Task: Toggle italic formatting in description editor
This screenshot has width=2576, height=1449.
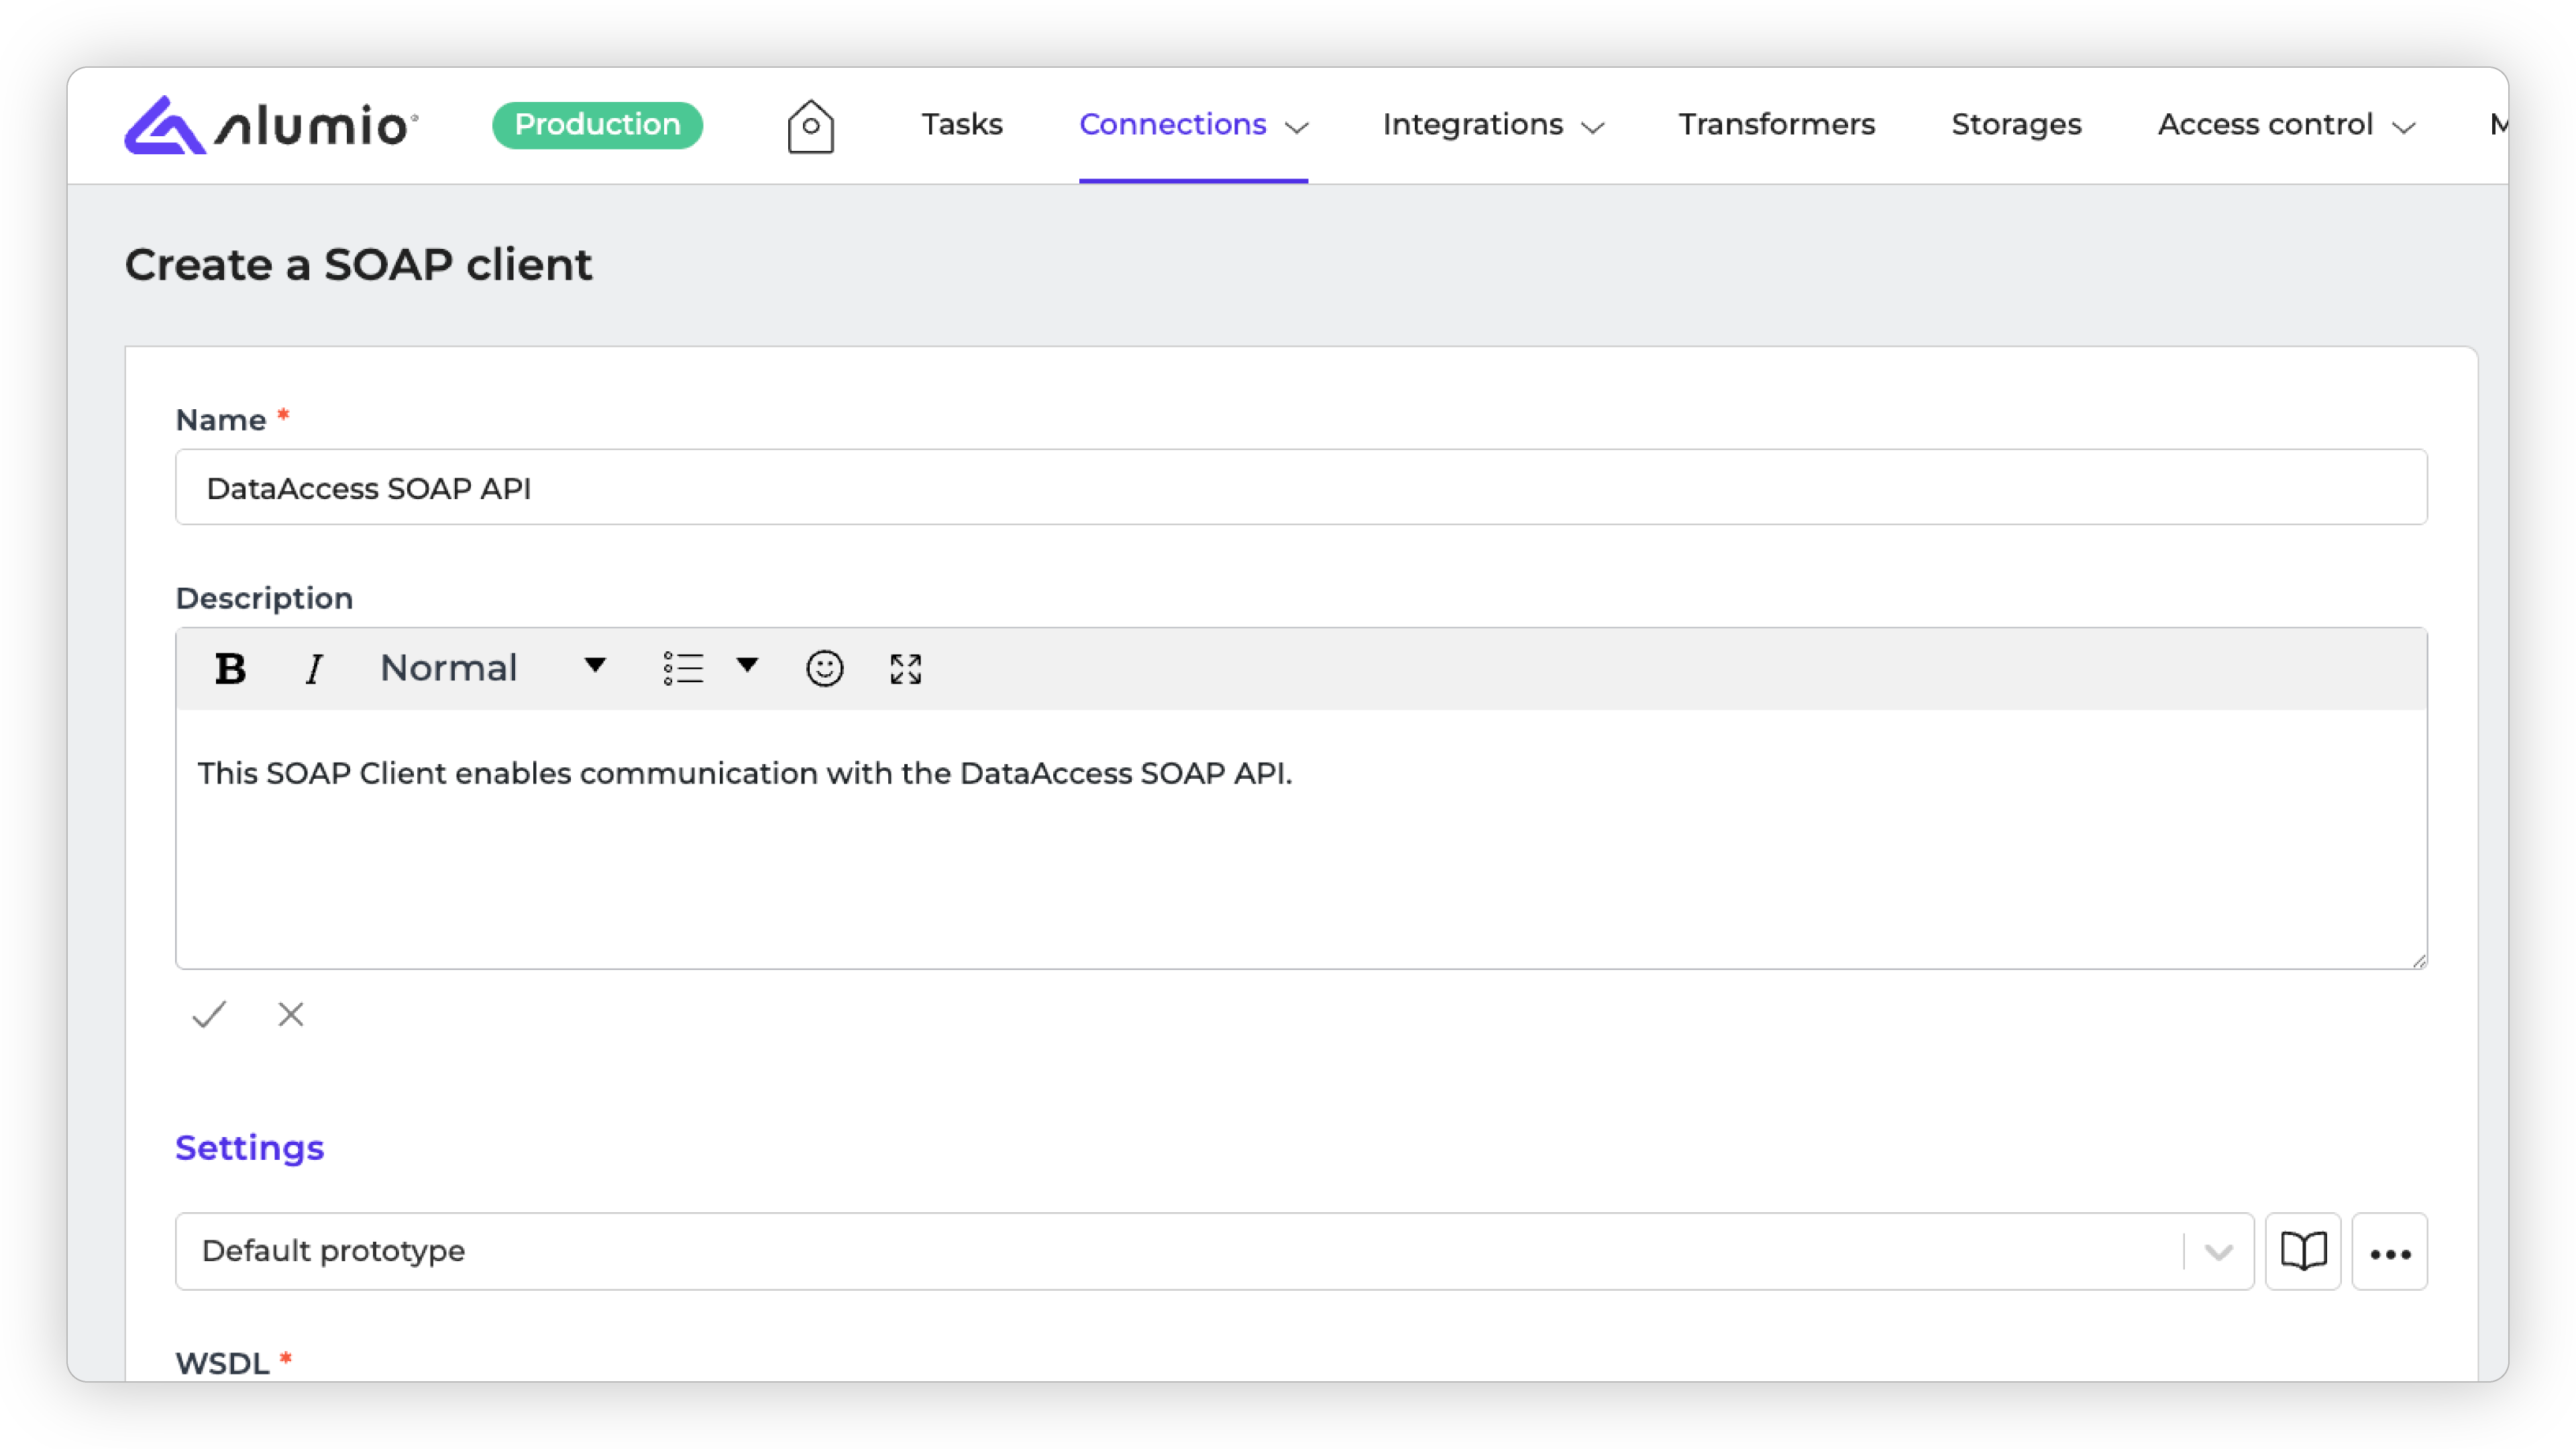Action: [x=314, y=668]
